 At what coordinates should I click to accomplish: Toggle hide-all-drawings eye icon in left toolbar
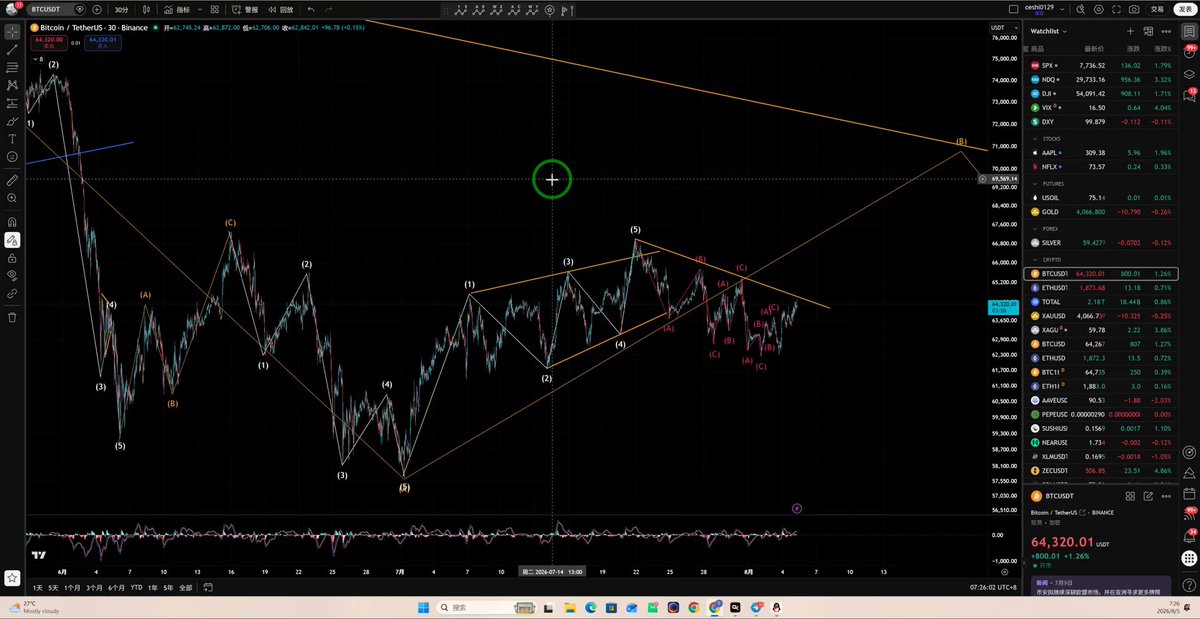[x=12, y=275]
